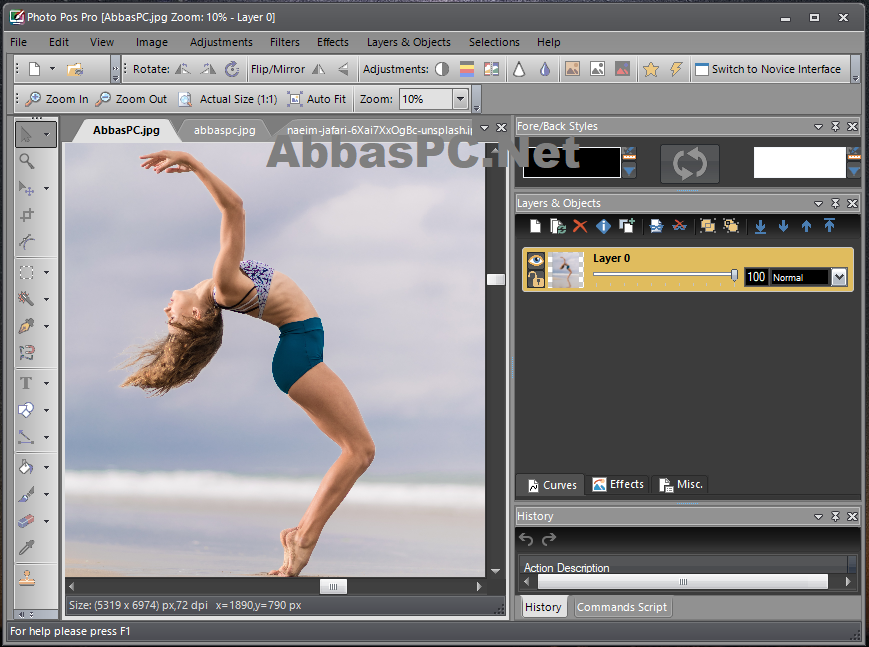Open the Filters menu
The width and height of the screenshot is (869, 647).
[284, 42]
